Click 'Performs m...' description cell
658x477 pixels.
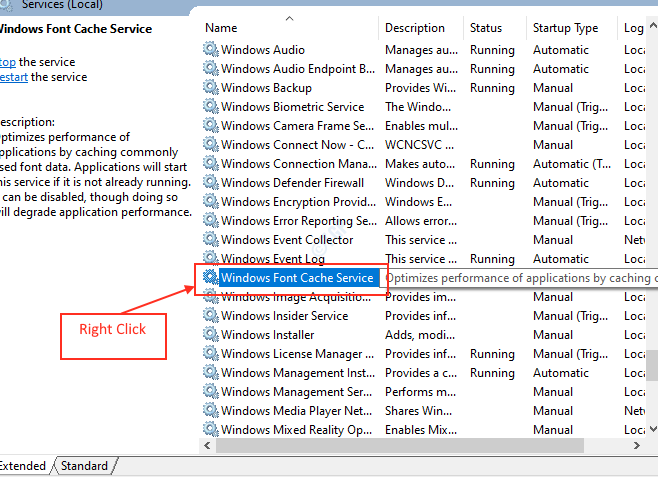(x=420, y=392)
